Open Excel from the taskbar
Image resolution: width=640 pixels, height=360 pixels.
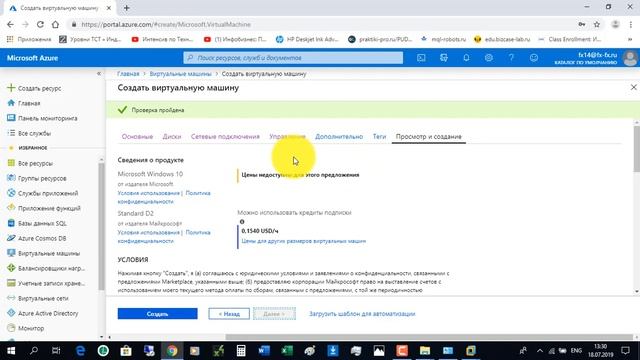pyautogui.click(x=287, y=351)
